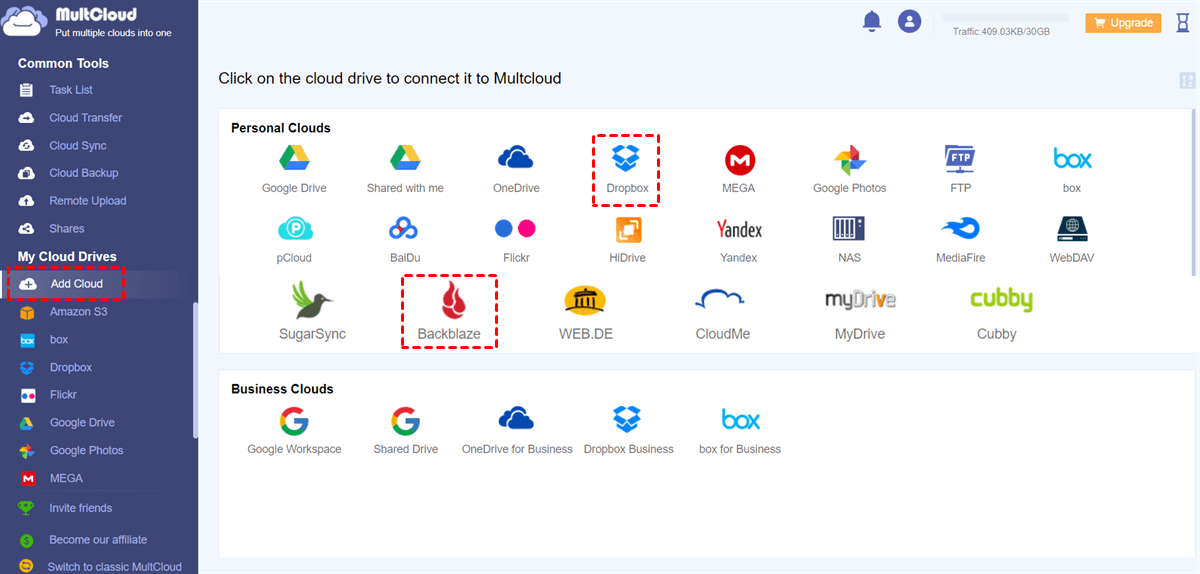1200x574 pixels.
Task: Click the Upgrade button
Action: 1122,23
